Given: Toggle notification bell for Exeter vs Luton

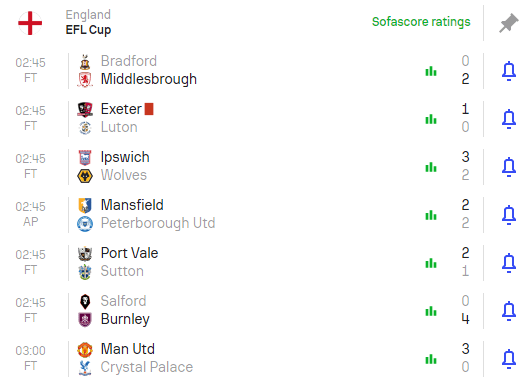Looking at the screenshot, I should [x=509, y=119].
